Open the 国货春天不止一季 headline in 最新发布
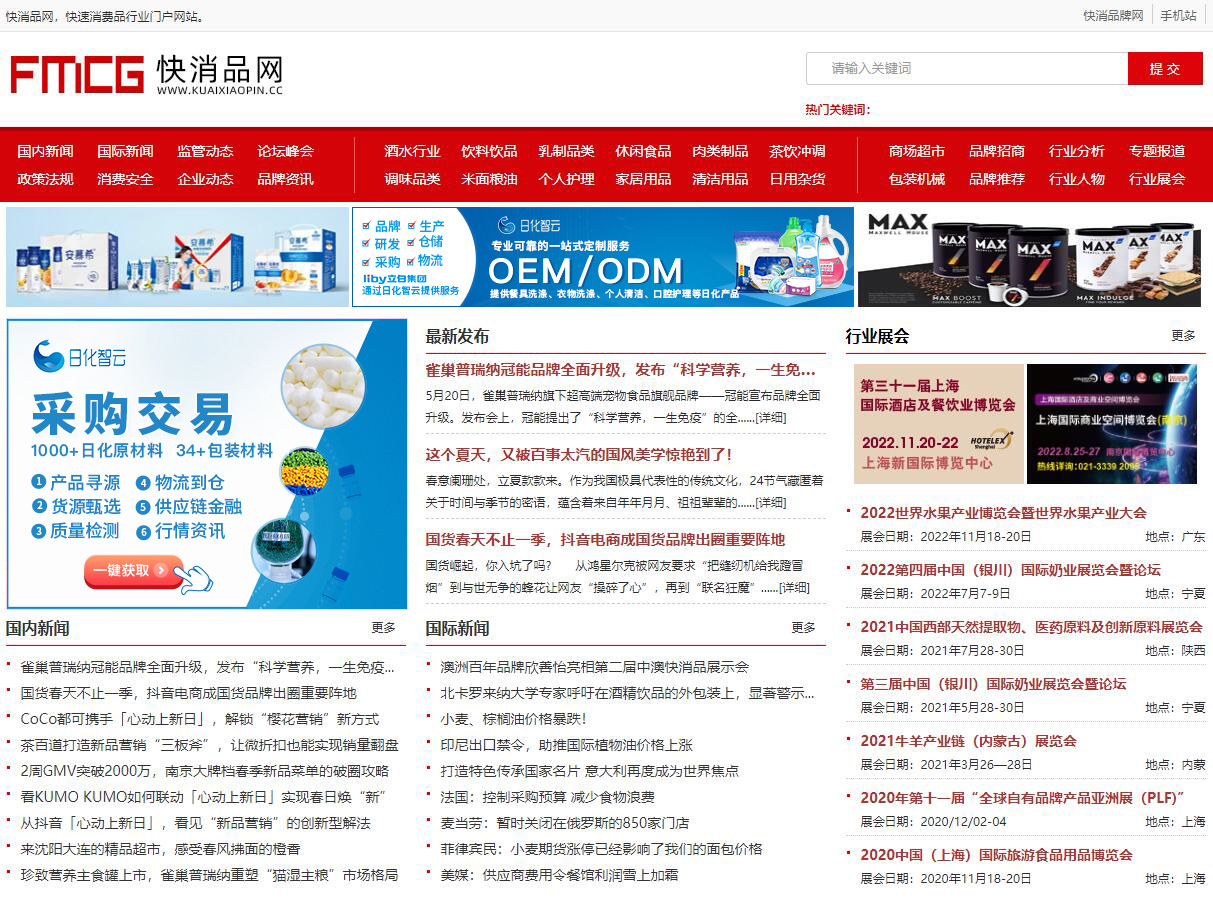This screenshot has height=902, width=1213. pos(605,539)
